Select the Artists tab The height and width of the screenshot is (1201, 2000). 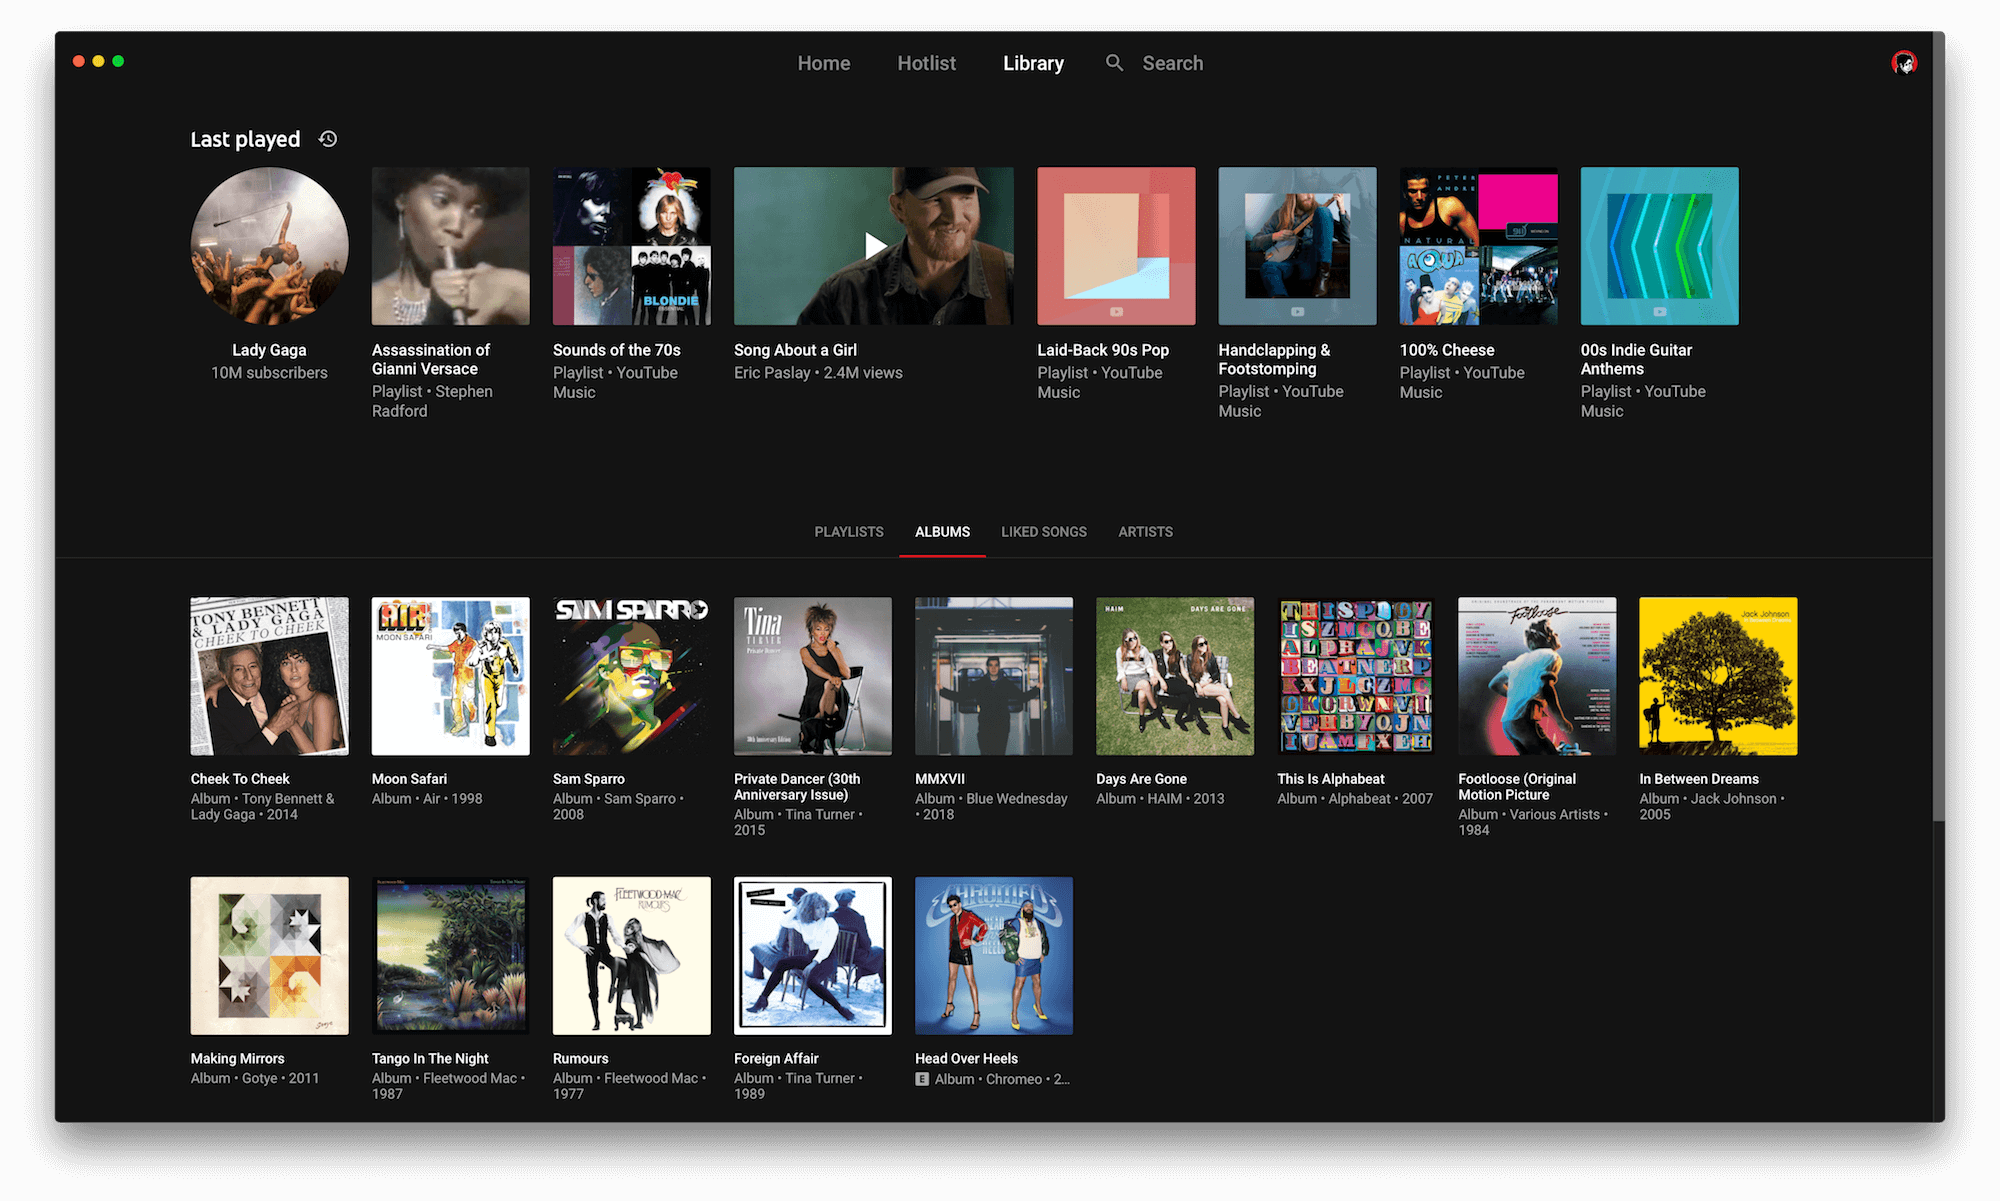[x=1145, y=532]
